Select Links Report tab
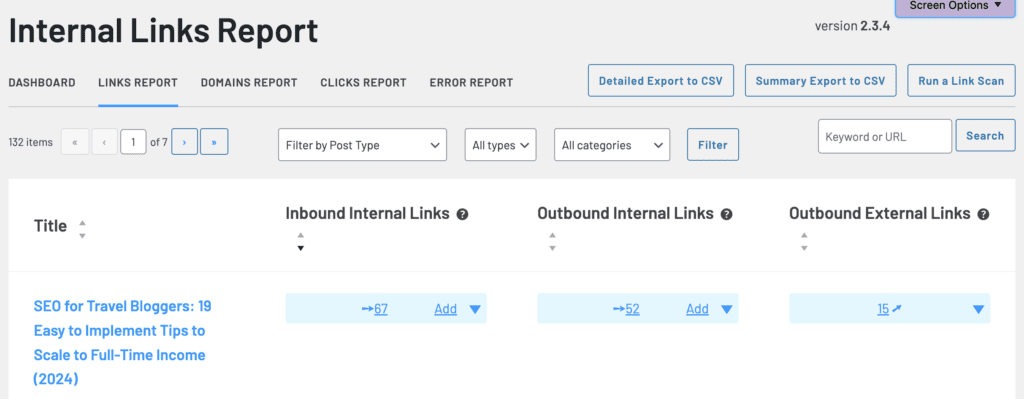The height and width of the screenshot is (399, 1024). point(138,83)
